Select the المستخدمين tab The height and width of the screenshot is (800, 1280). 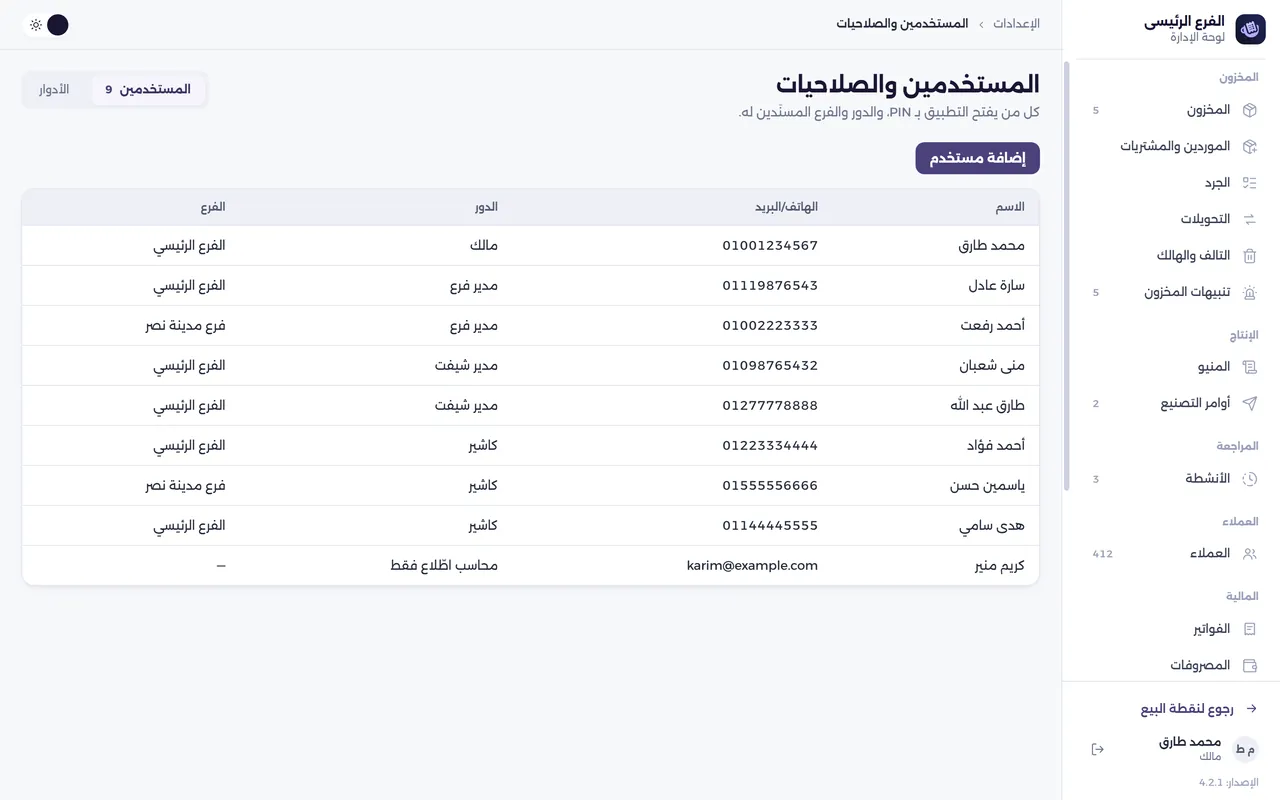tap(148, 89)
